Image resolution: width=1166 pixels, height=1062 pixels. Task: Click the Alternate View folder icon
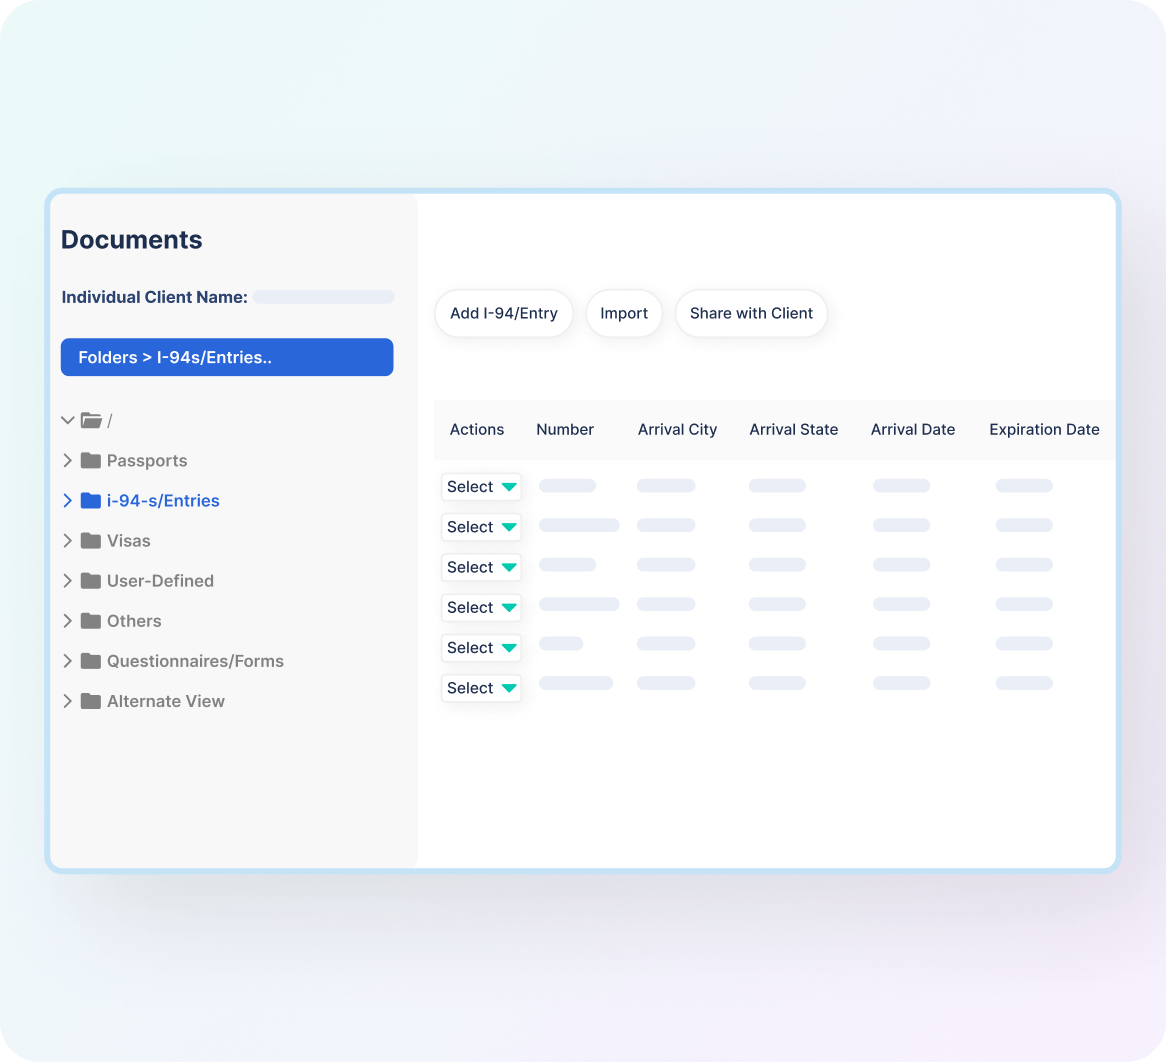click(x=91, y=701)
